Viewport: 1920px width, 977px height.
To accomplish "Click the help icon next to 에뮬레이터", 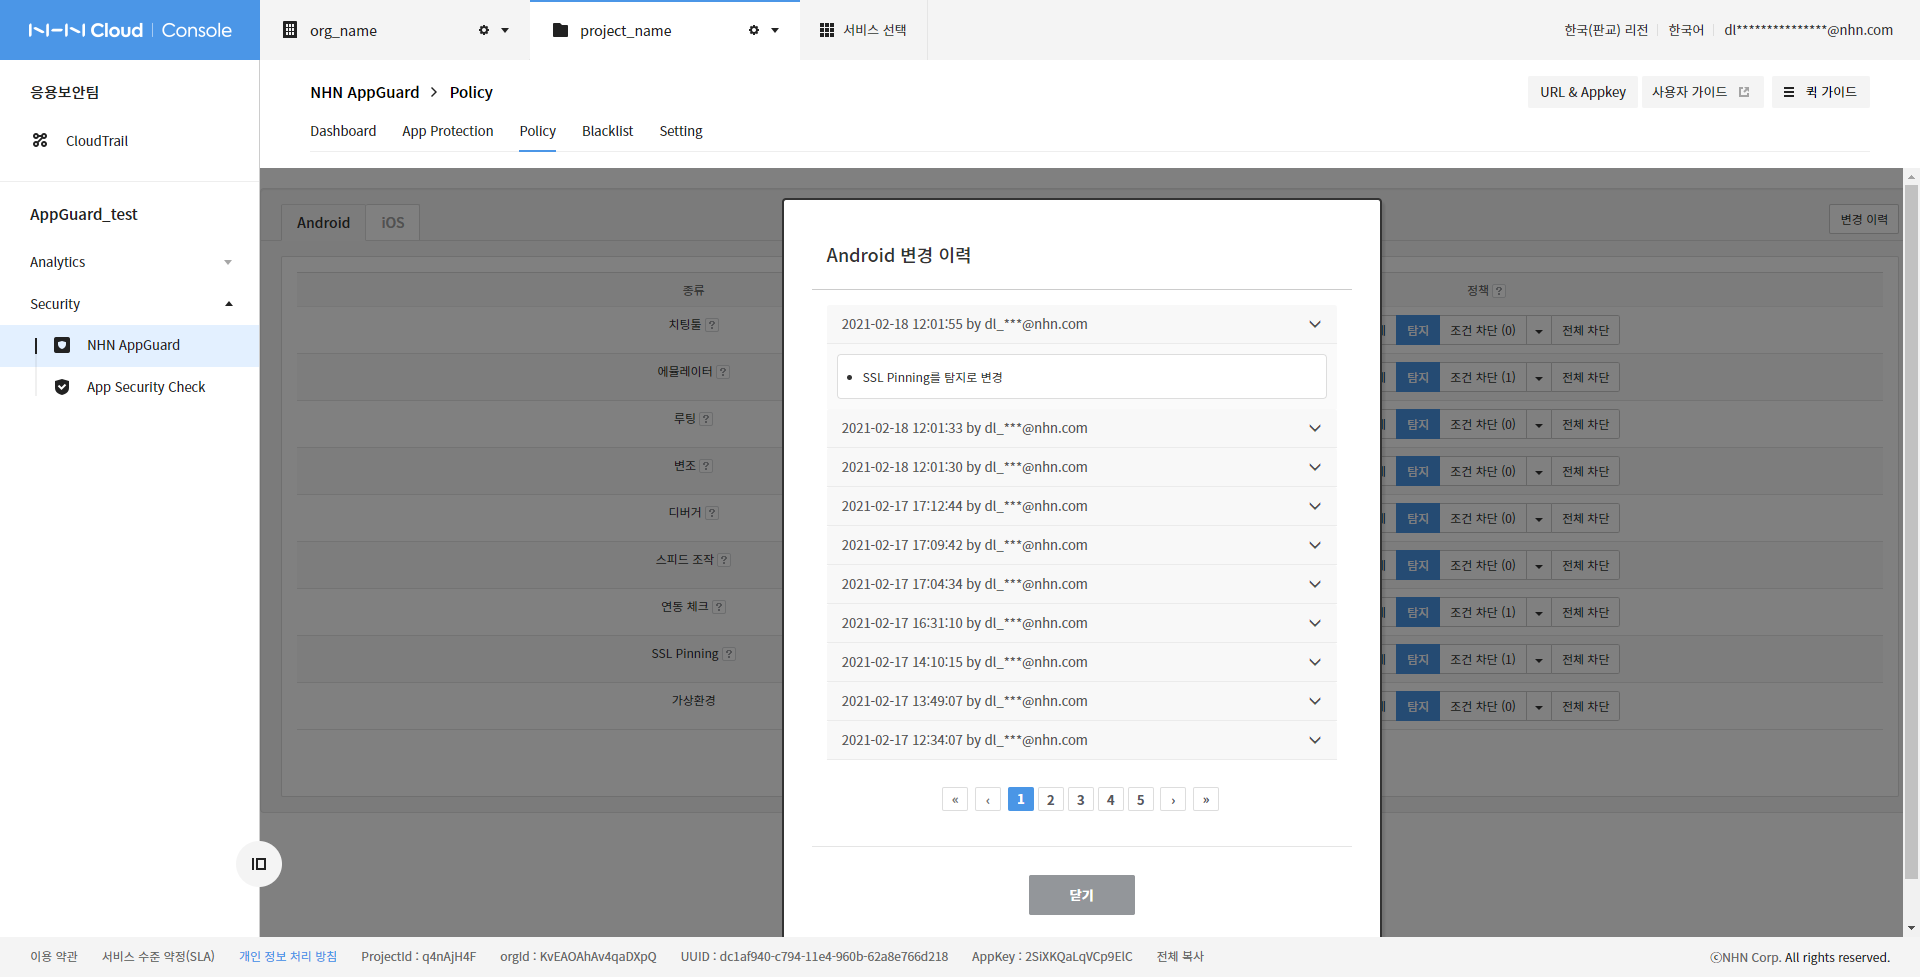I will [x=723, y=372].
